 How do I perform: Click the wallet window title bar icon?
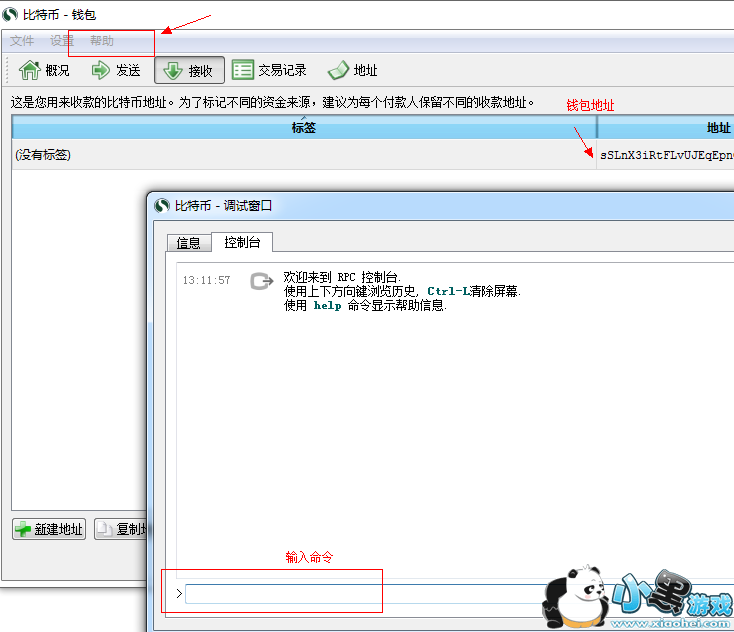tap(10, 15)
